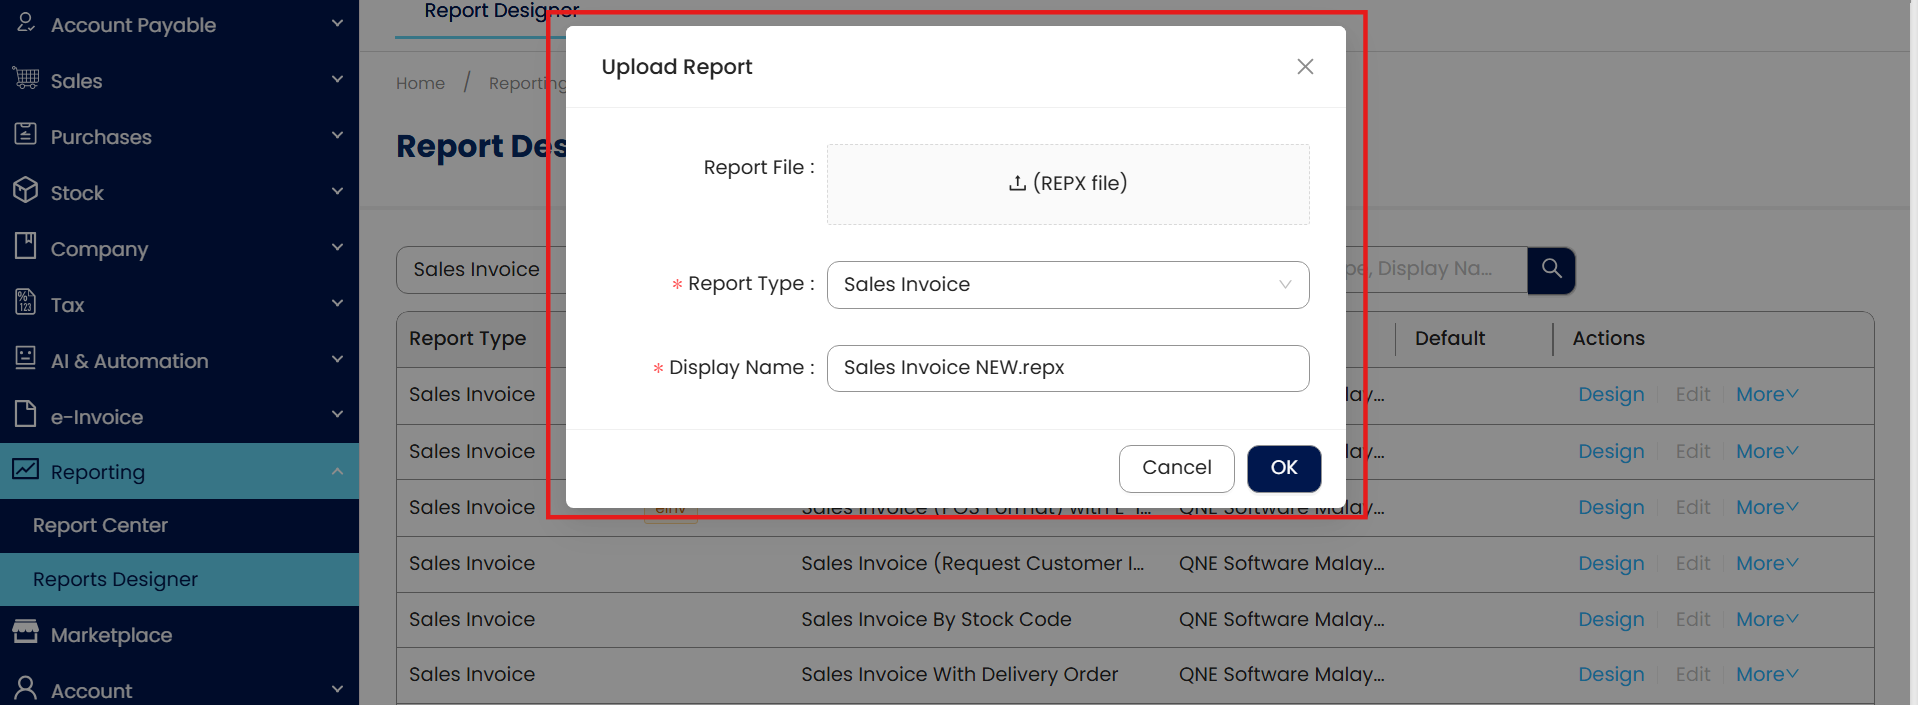Collapse the Reporting menu section
The width and height of the screenshot is (1918, 705).
(x=337, y=471)
